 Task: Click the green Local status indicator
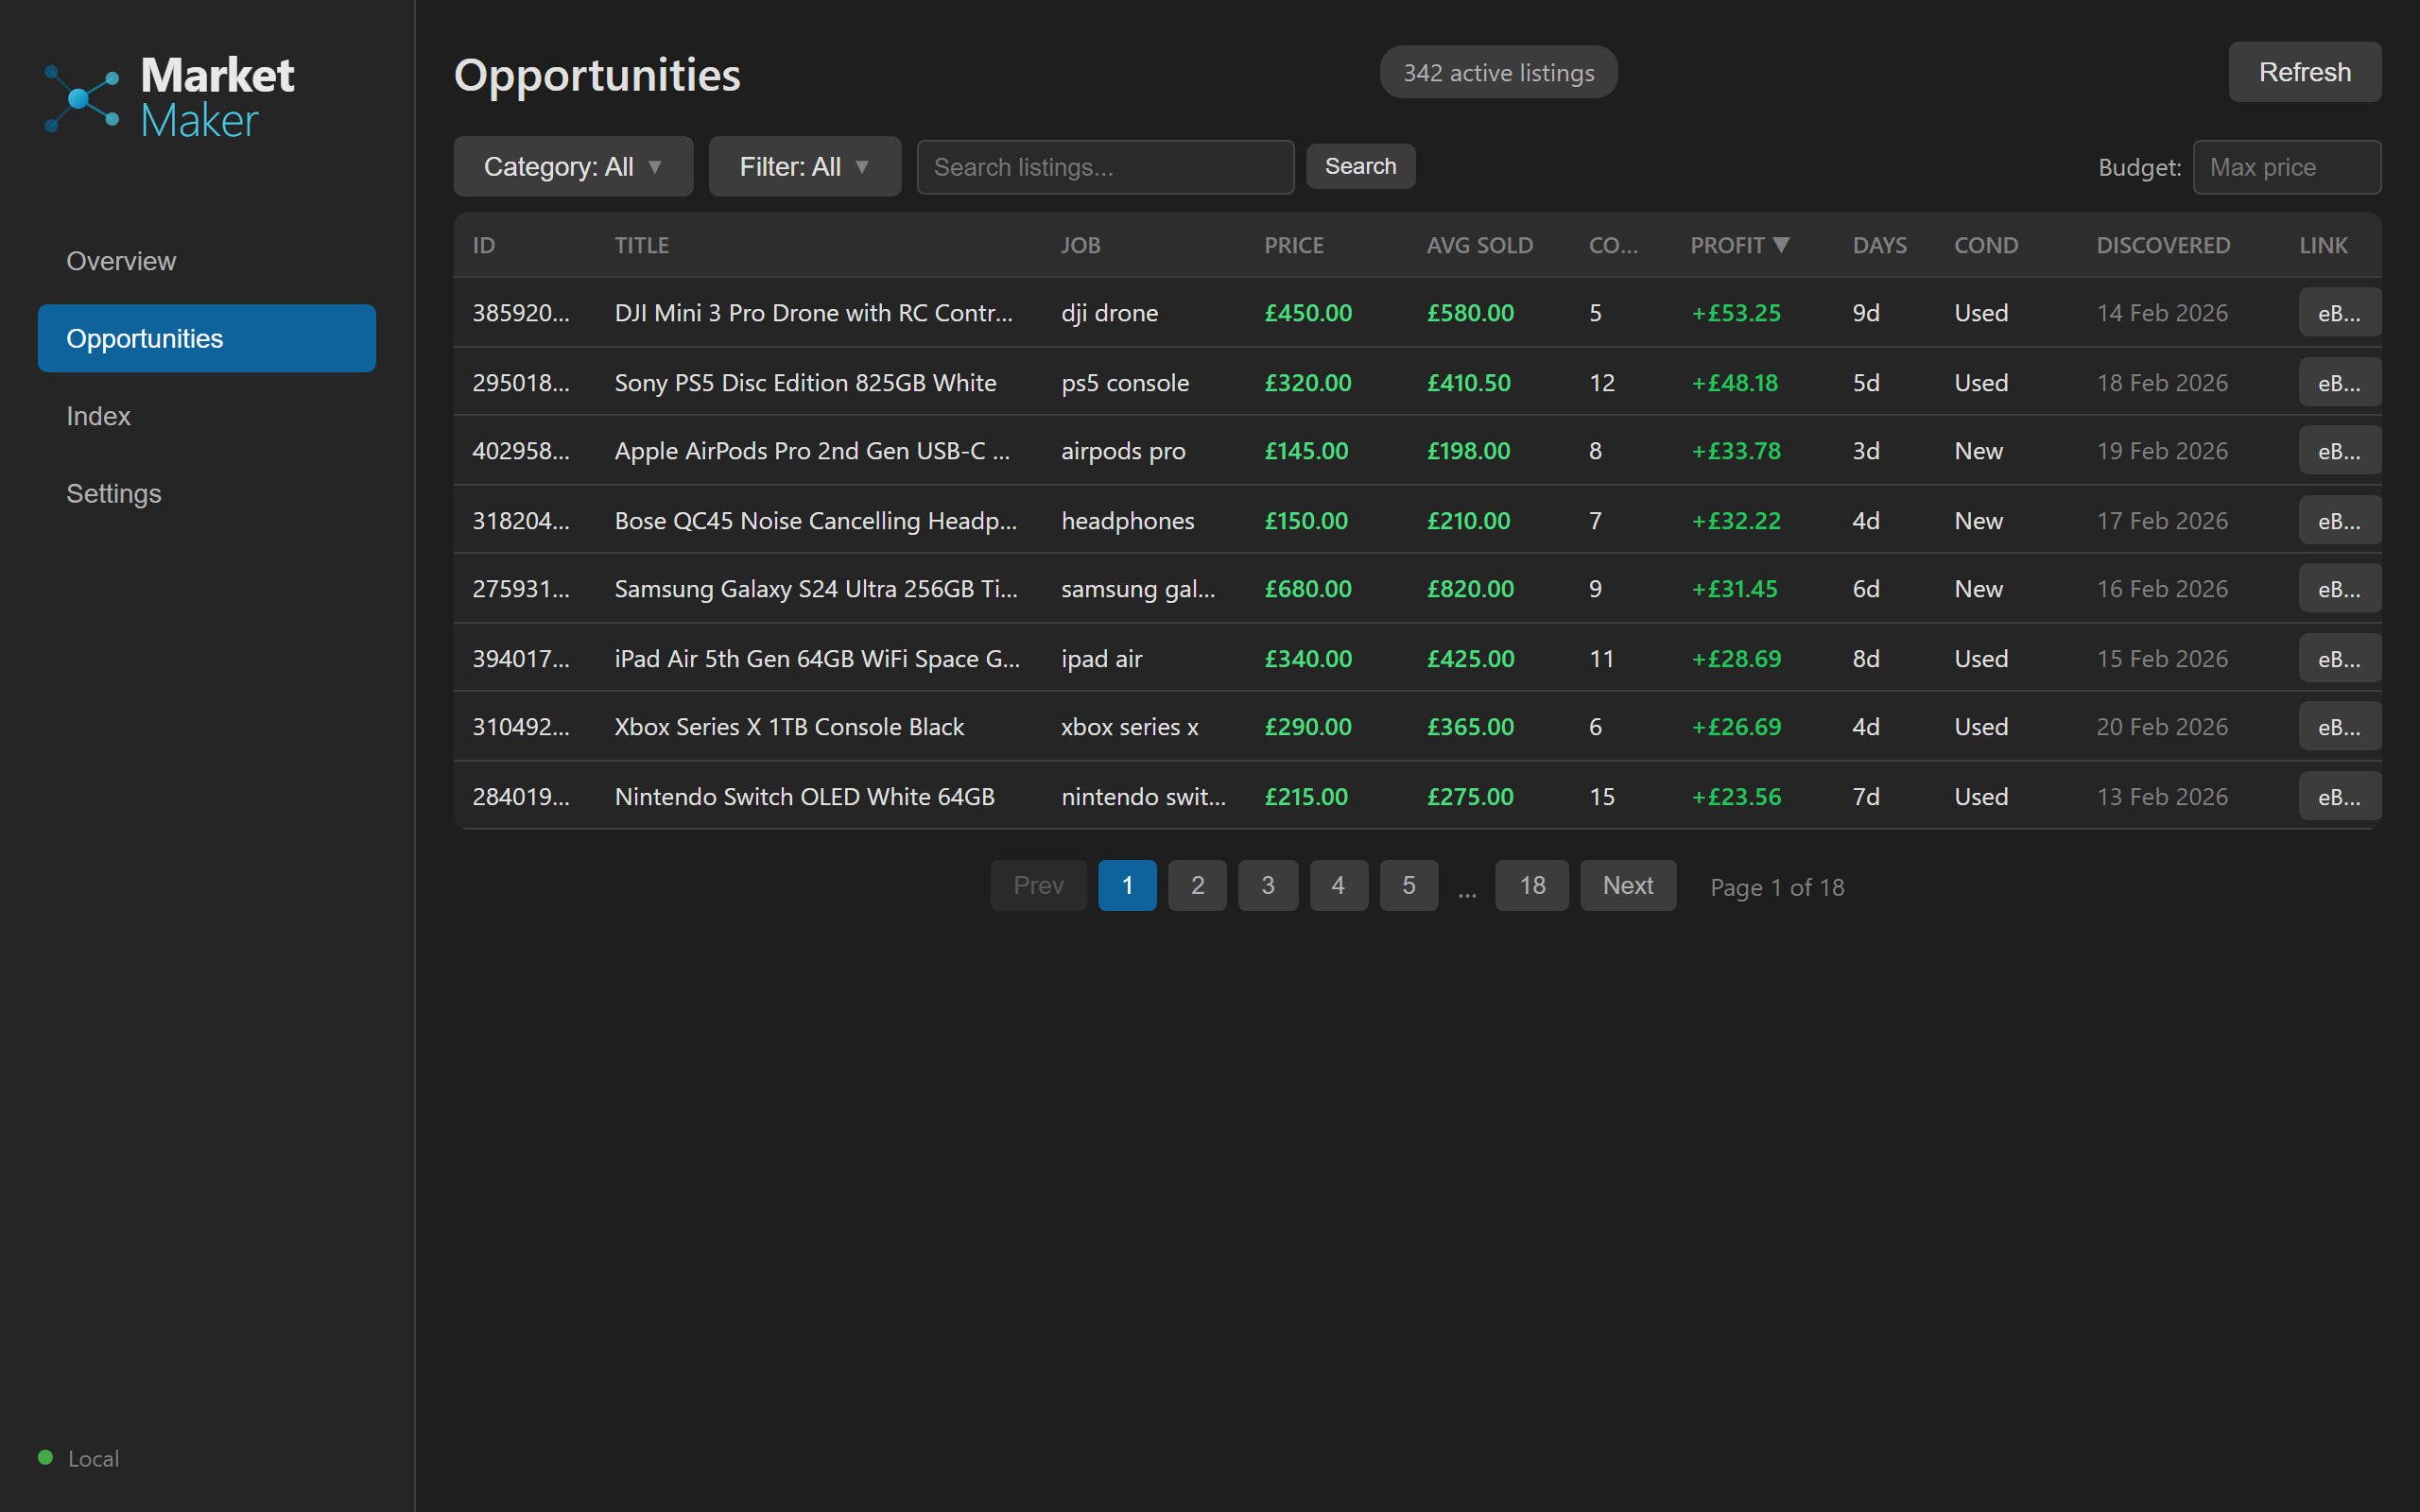coord(45,1458)
